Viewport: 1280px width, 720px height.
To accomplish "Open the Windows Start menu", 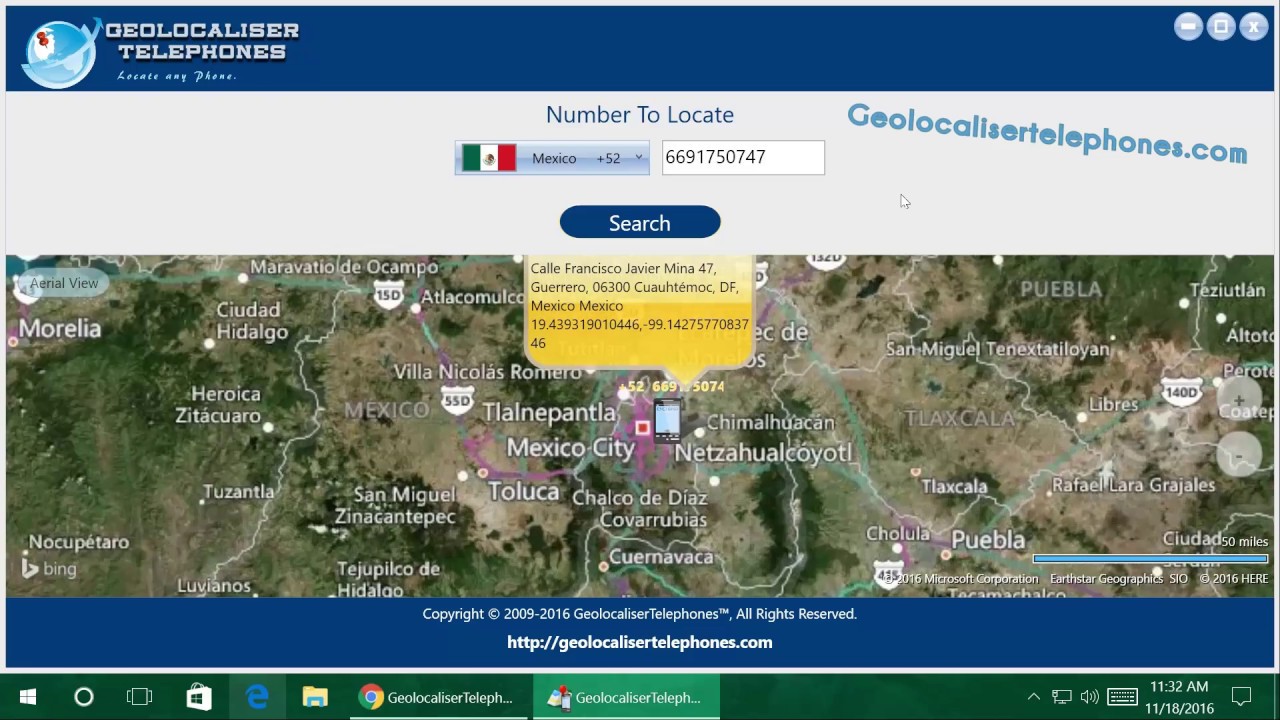I will 27,697.
